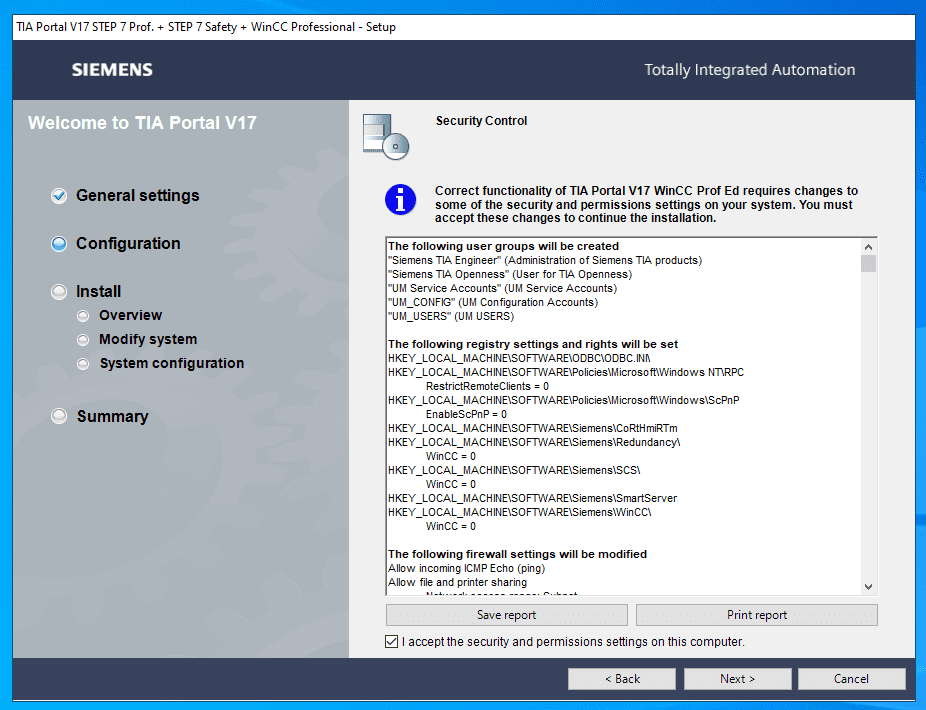This screenshot has width=926, height=710.
Task: Click the Security Control title text
Action: pos(481,121)
